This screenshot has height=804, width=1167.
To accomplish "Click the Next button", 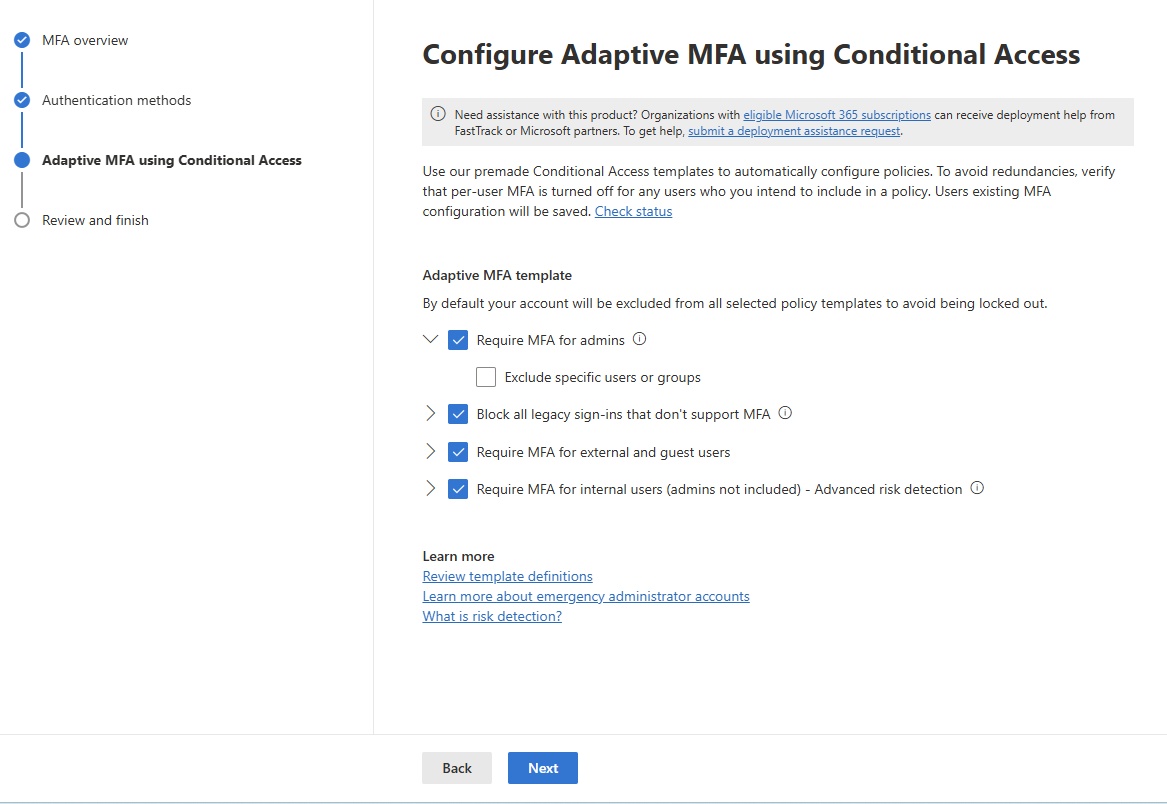I will point(543,768).
